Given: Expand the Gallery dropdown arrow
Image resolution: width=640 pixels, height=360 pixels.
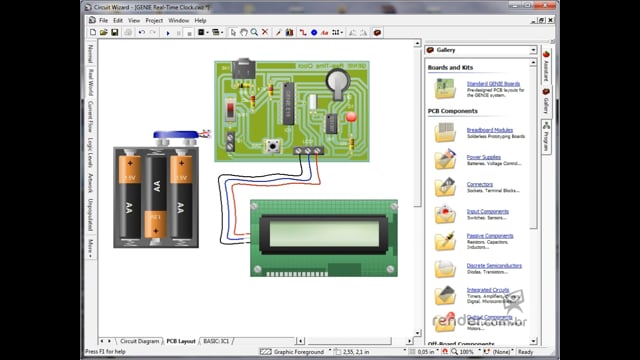Looking at the screenshot, I should click(533, 50).
